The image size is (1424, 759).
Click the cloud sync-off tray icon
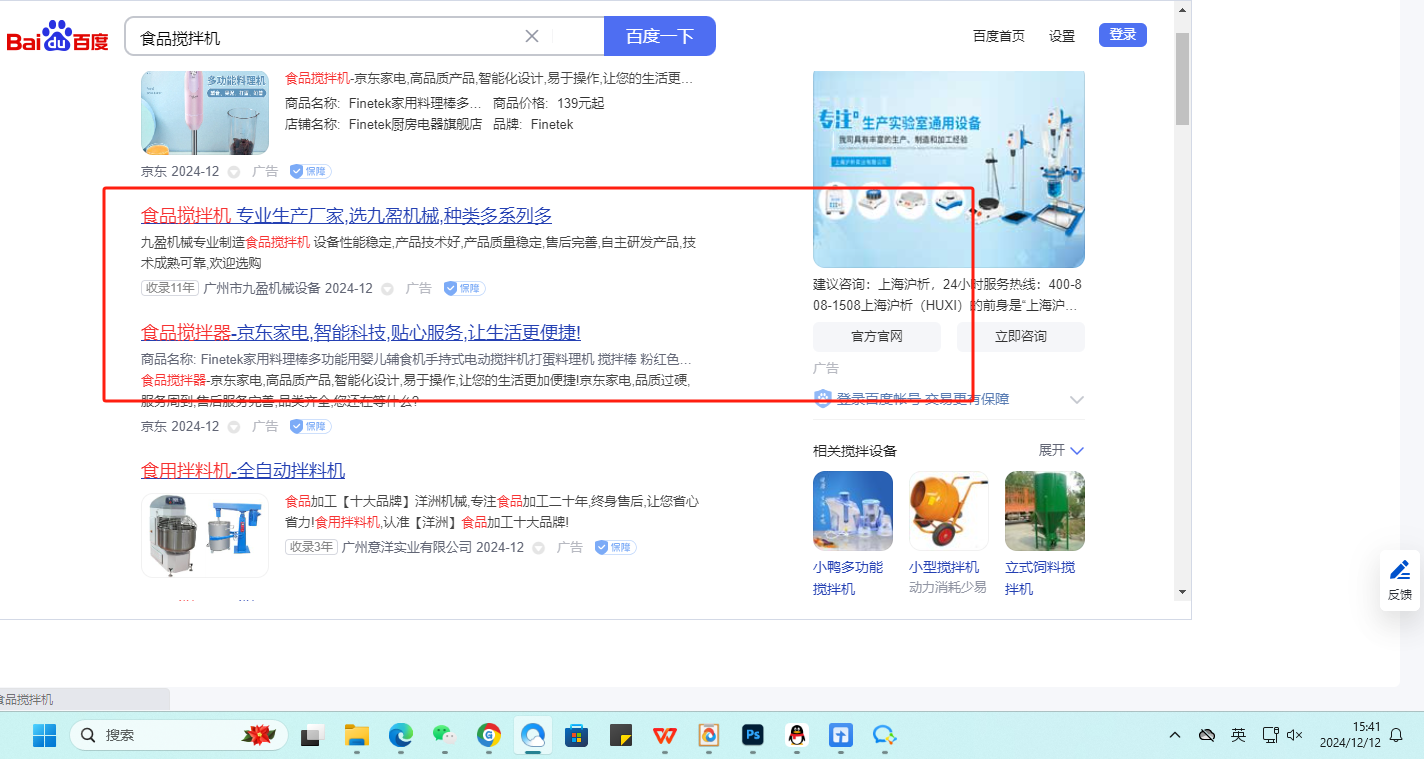click(x=1207, y=735)
